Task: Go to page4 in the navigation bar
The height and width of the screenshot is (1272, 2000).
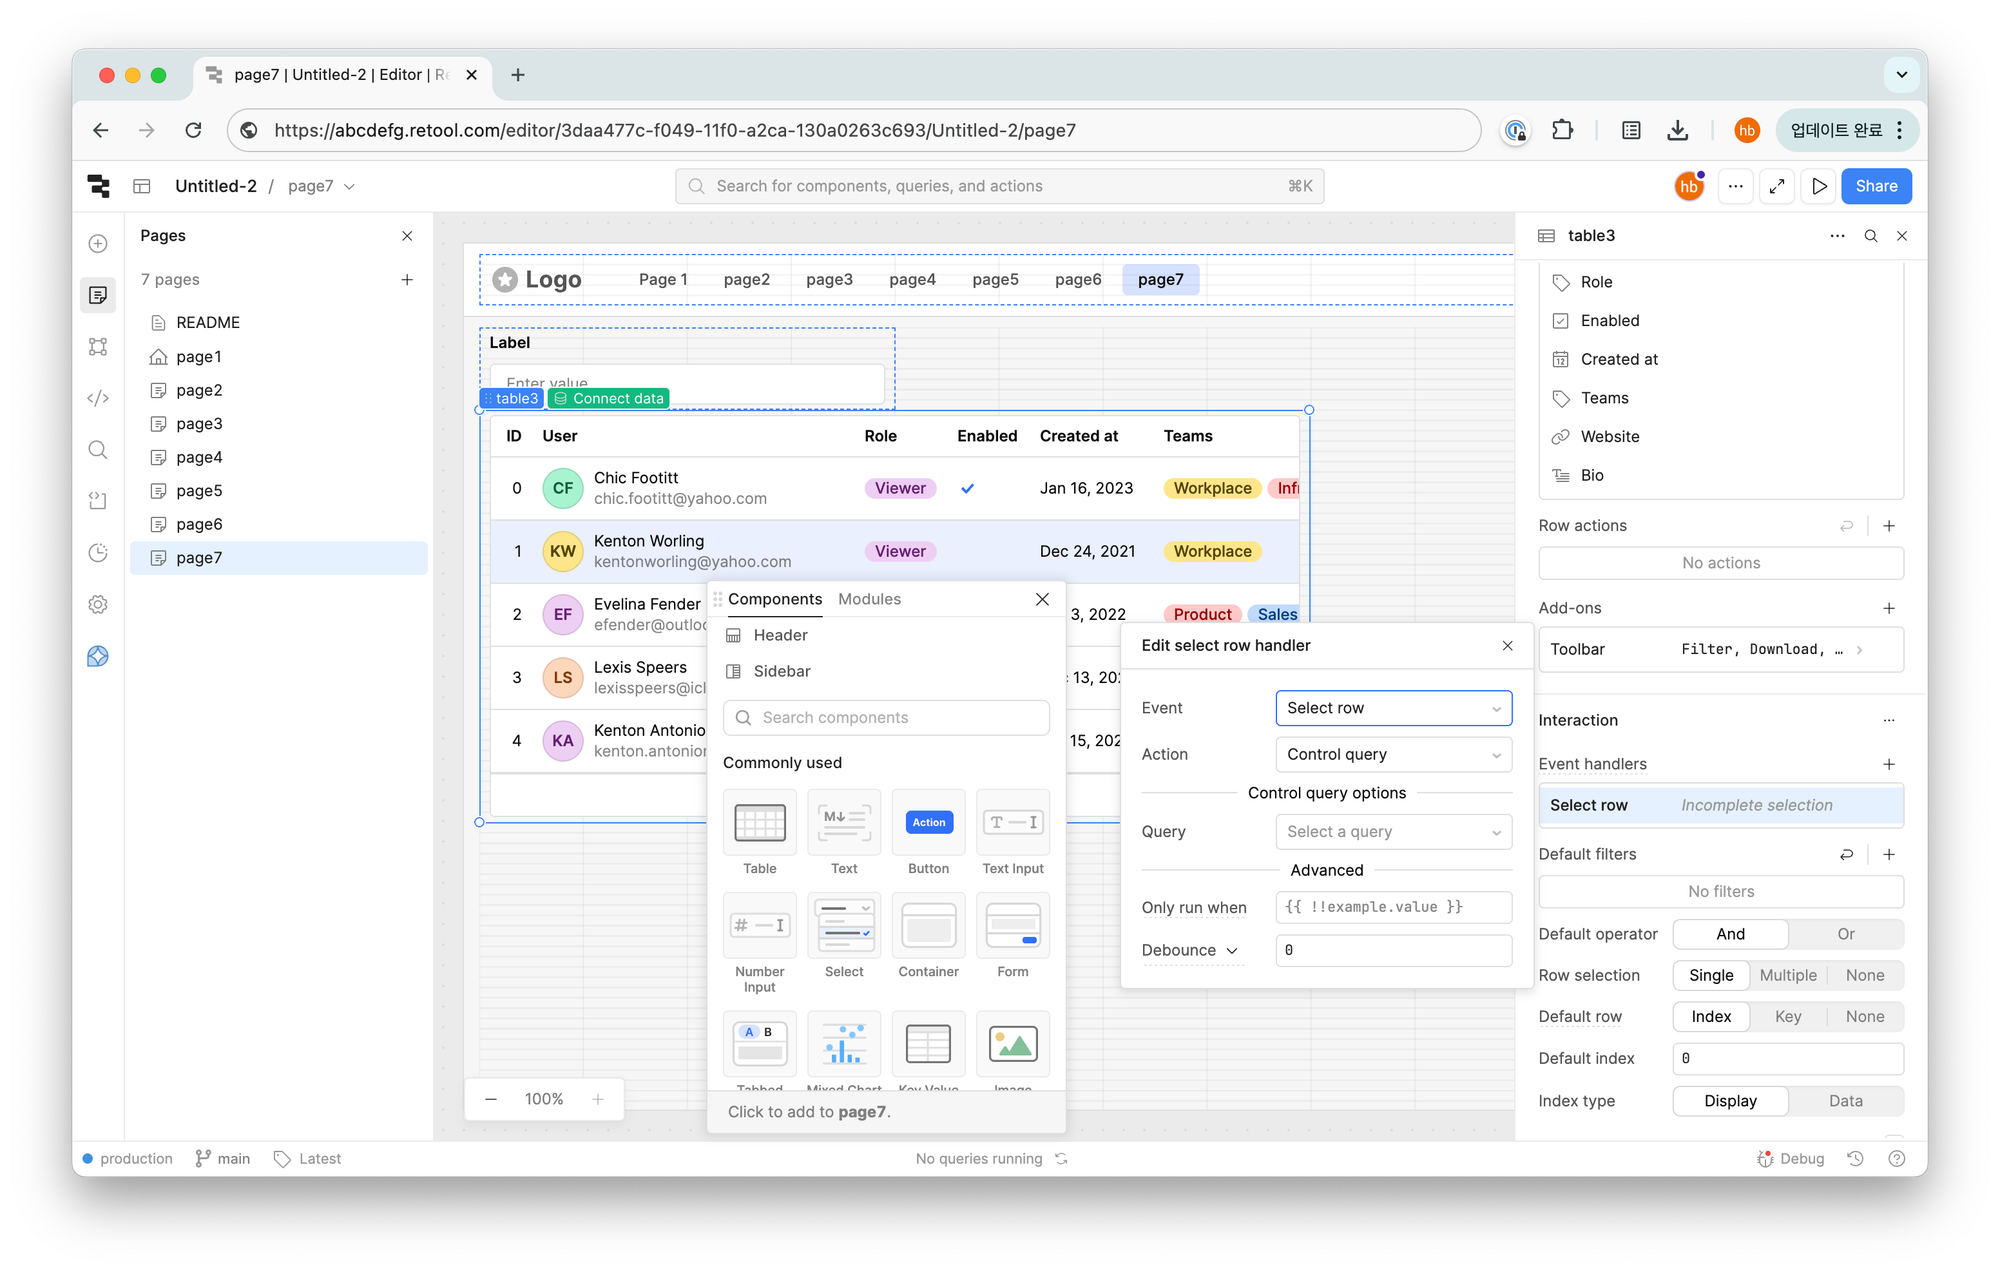Action: click(912, 280)
